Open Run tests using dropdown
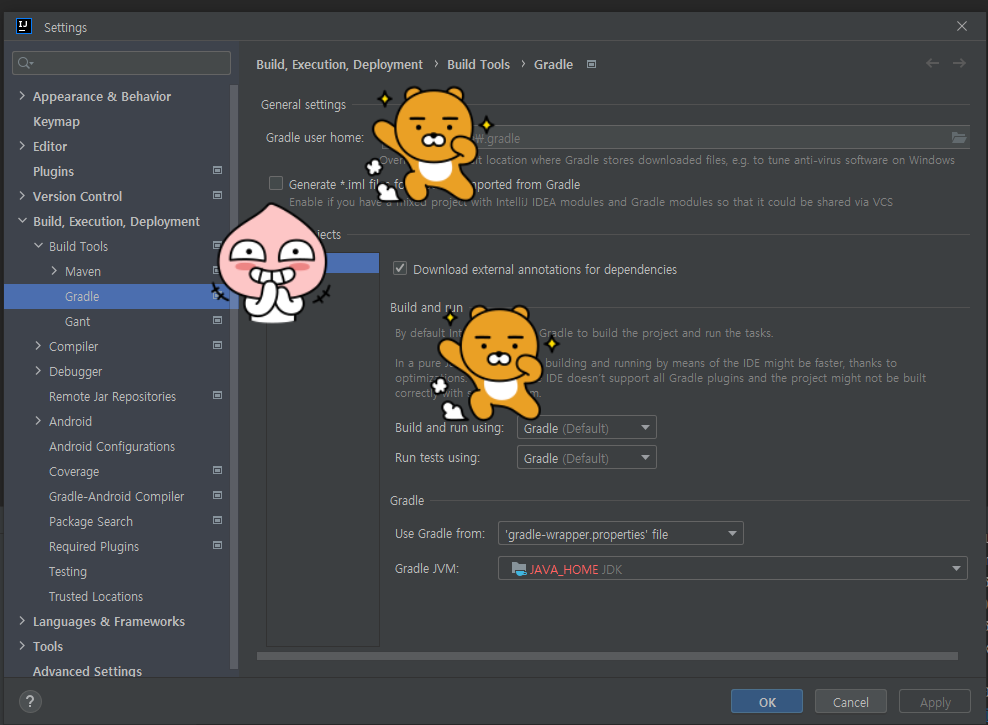The width and height of the screenshot is (988, 725). [x=587, y=458]
